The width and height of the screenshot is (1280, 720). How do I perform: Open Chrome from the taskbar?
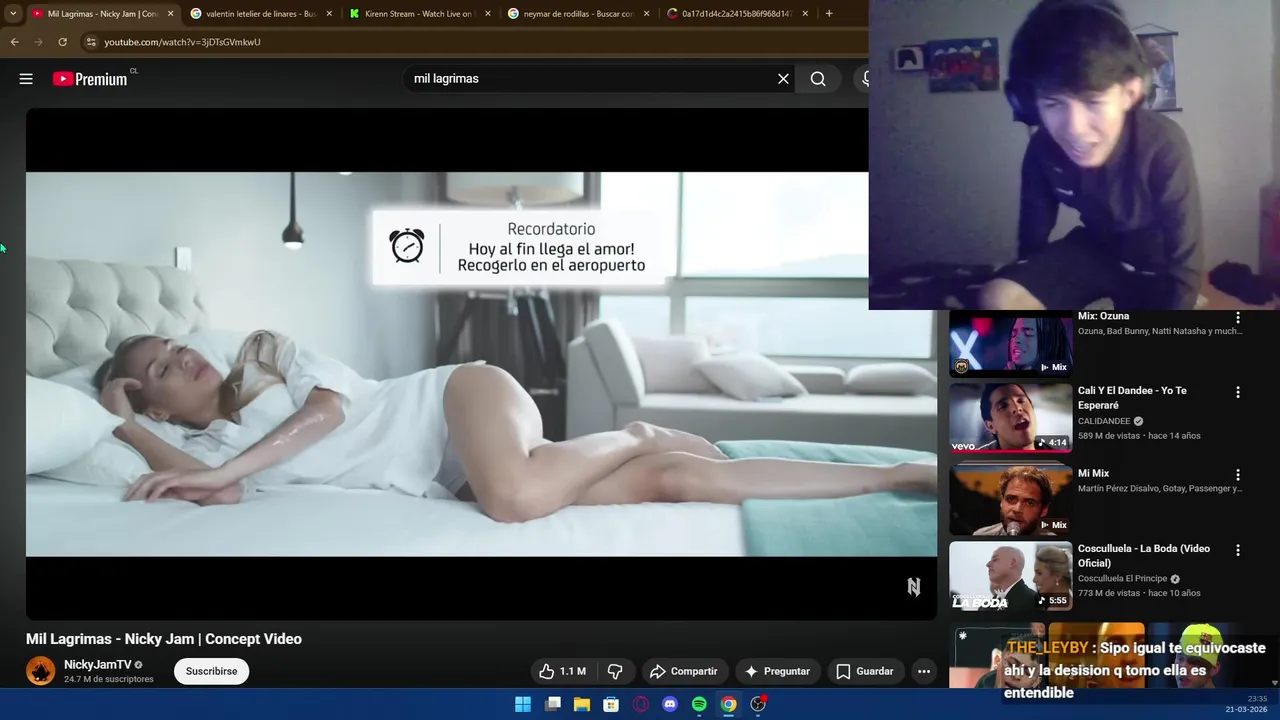[729, 704]
